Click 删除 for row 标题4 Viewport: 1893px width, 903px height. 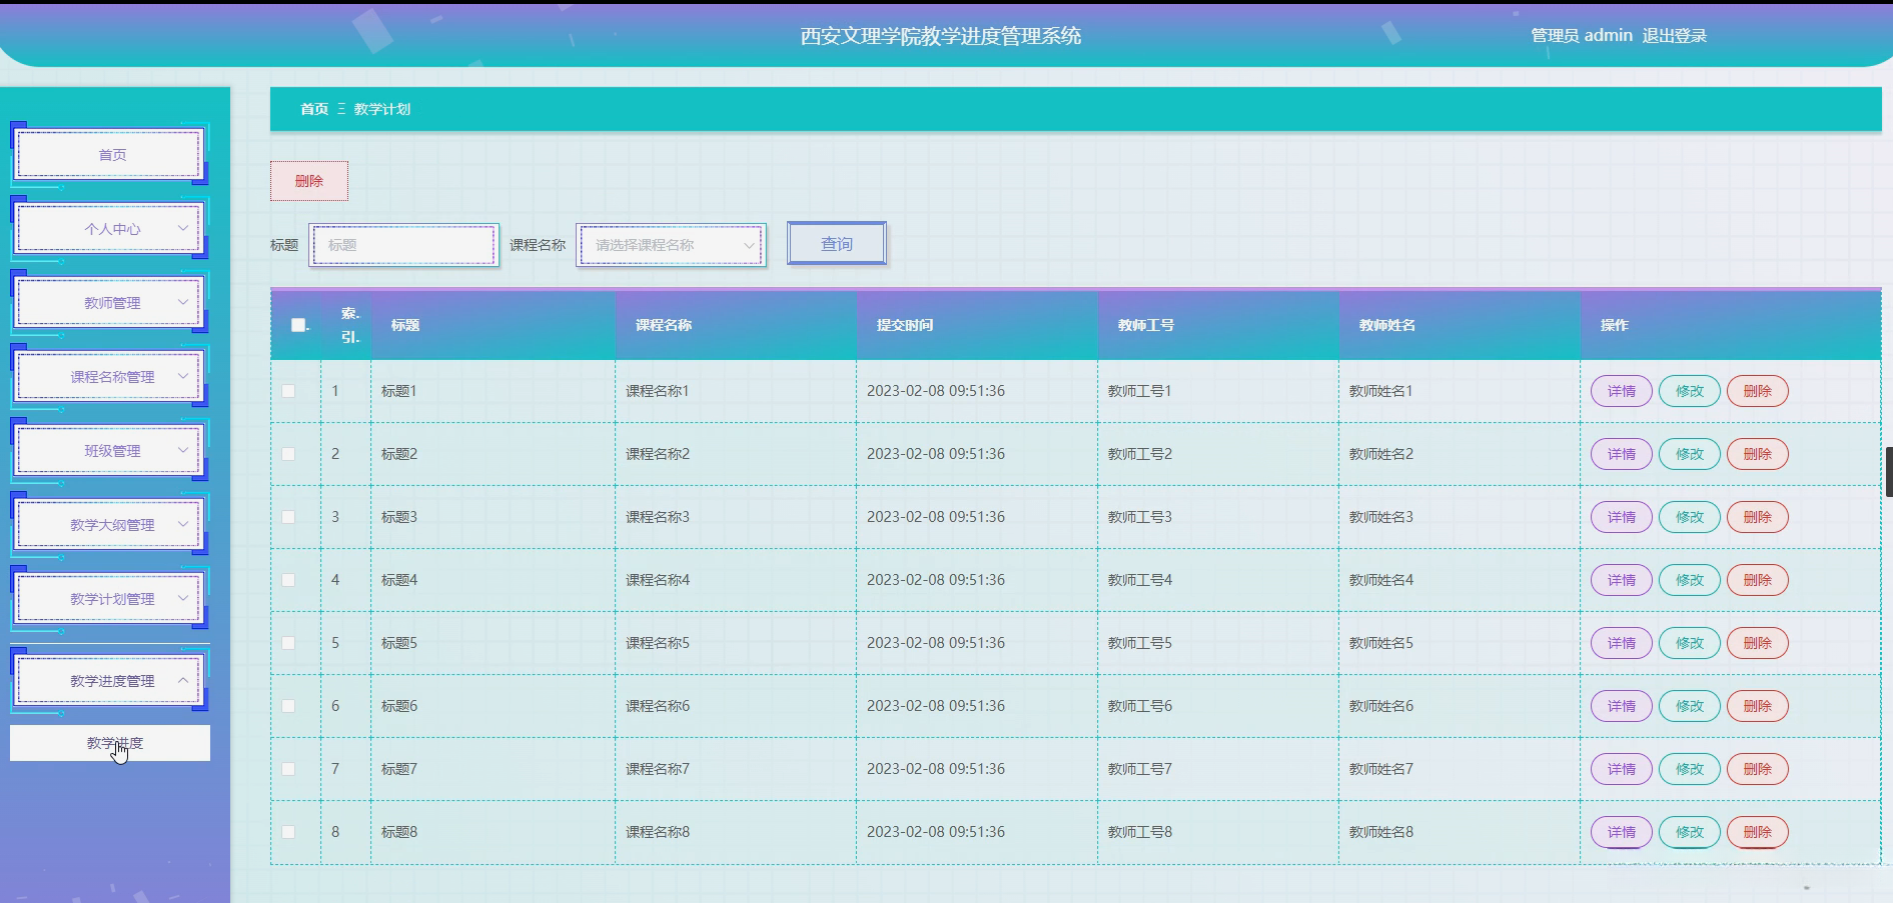[x=1757, y=580]
